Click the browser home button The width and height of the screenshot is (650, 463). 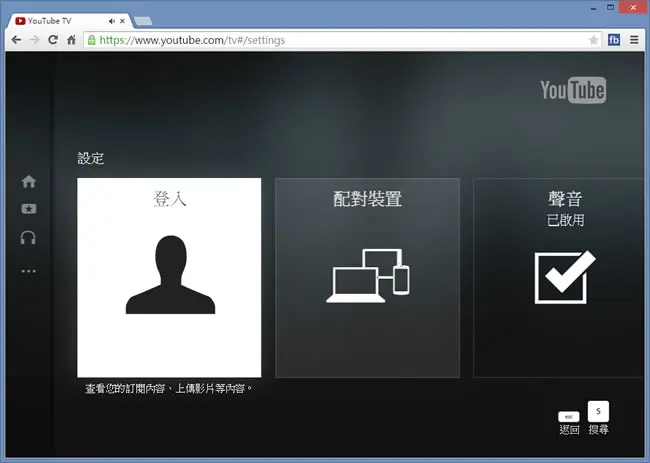pyautogui.click(x=71, y=40)
